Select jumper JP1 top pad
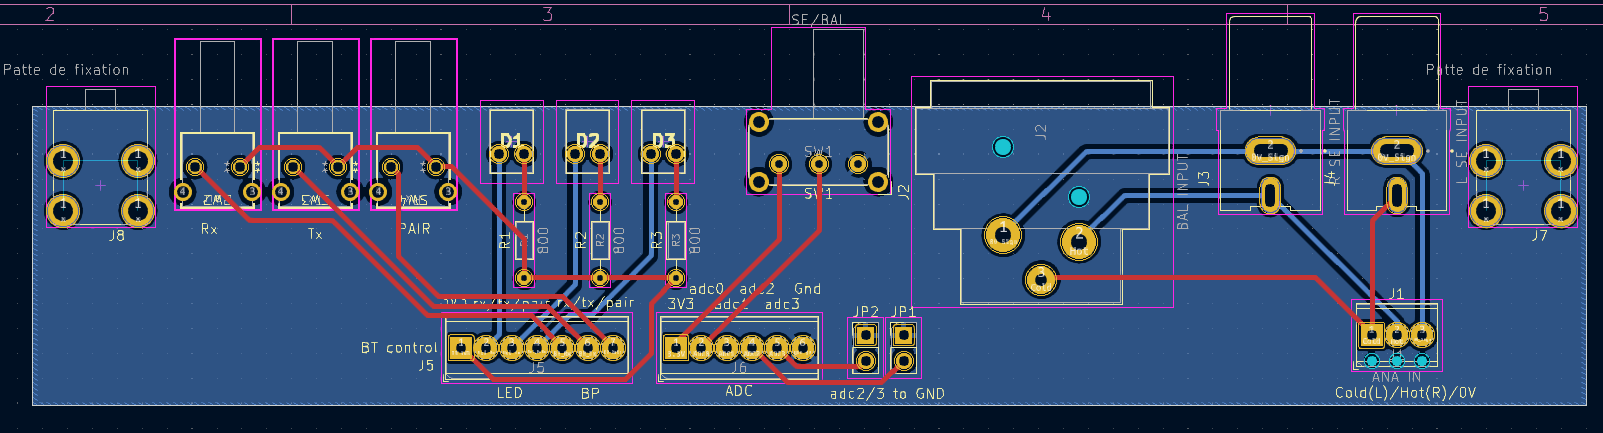Screen dimensions: 1603x433 (904, 334)
